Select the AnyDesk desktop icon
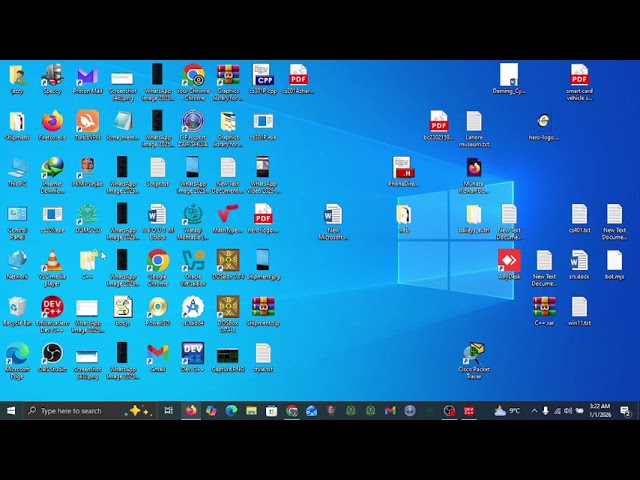Image resolution: width=640 pixels, height=480 pixels. [509, 262]
